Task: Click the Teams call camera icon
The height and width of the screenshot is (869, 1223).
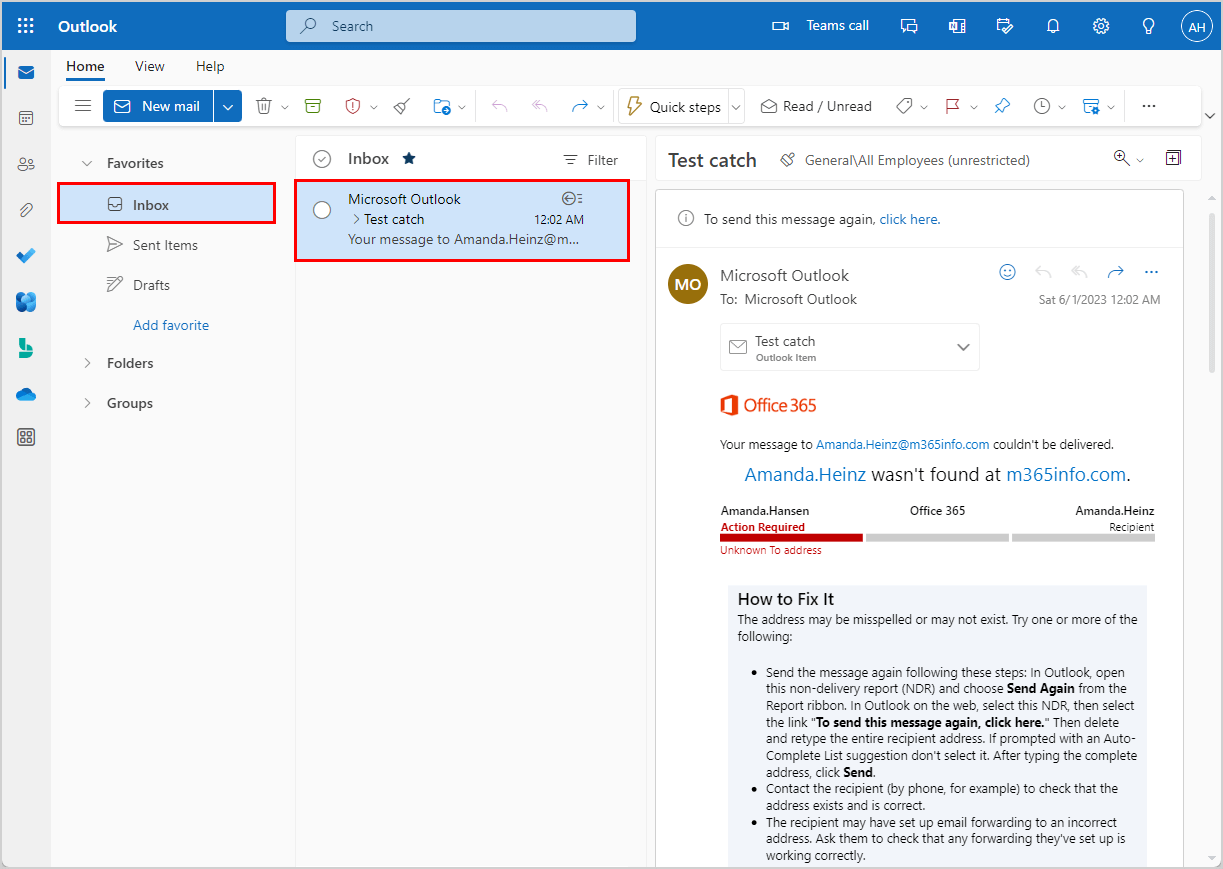Action: pos(781,26)
